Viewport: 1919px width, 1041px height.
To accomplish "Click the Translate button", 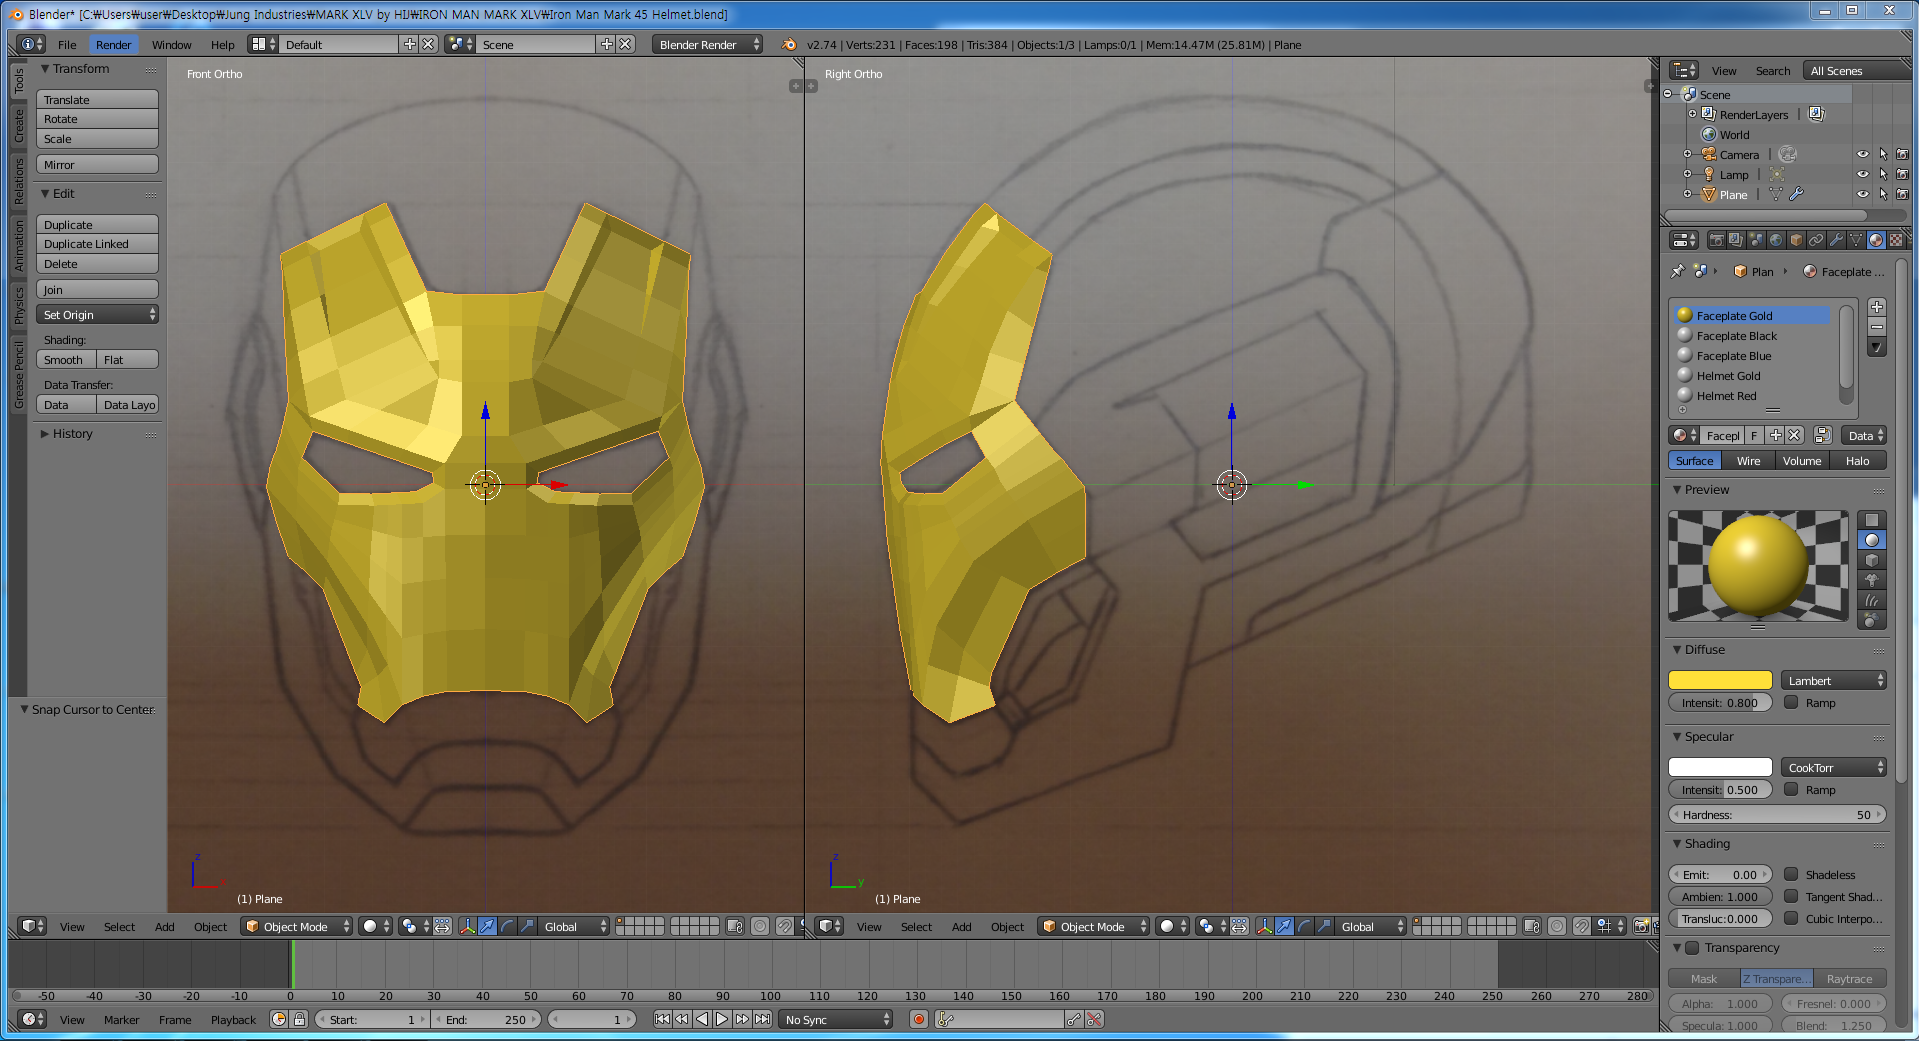I will [97, 99].
